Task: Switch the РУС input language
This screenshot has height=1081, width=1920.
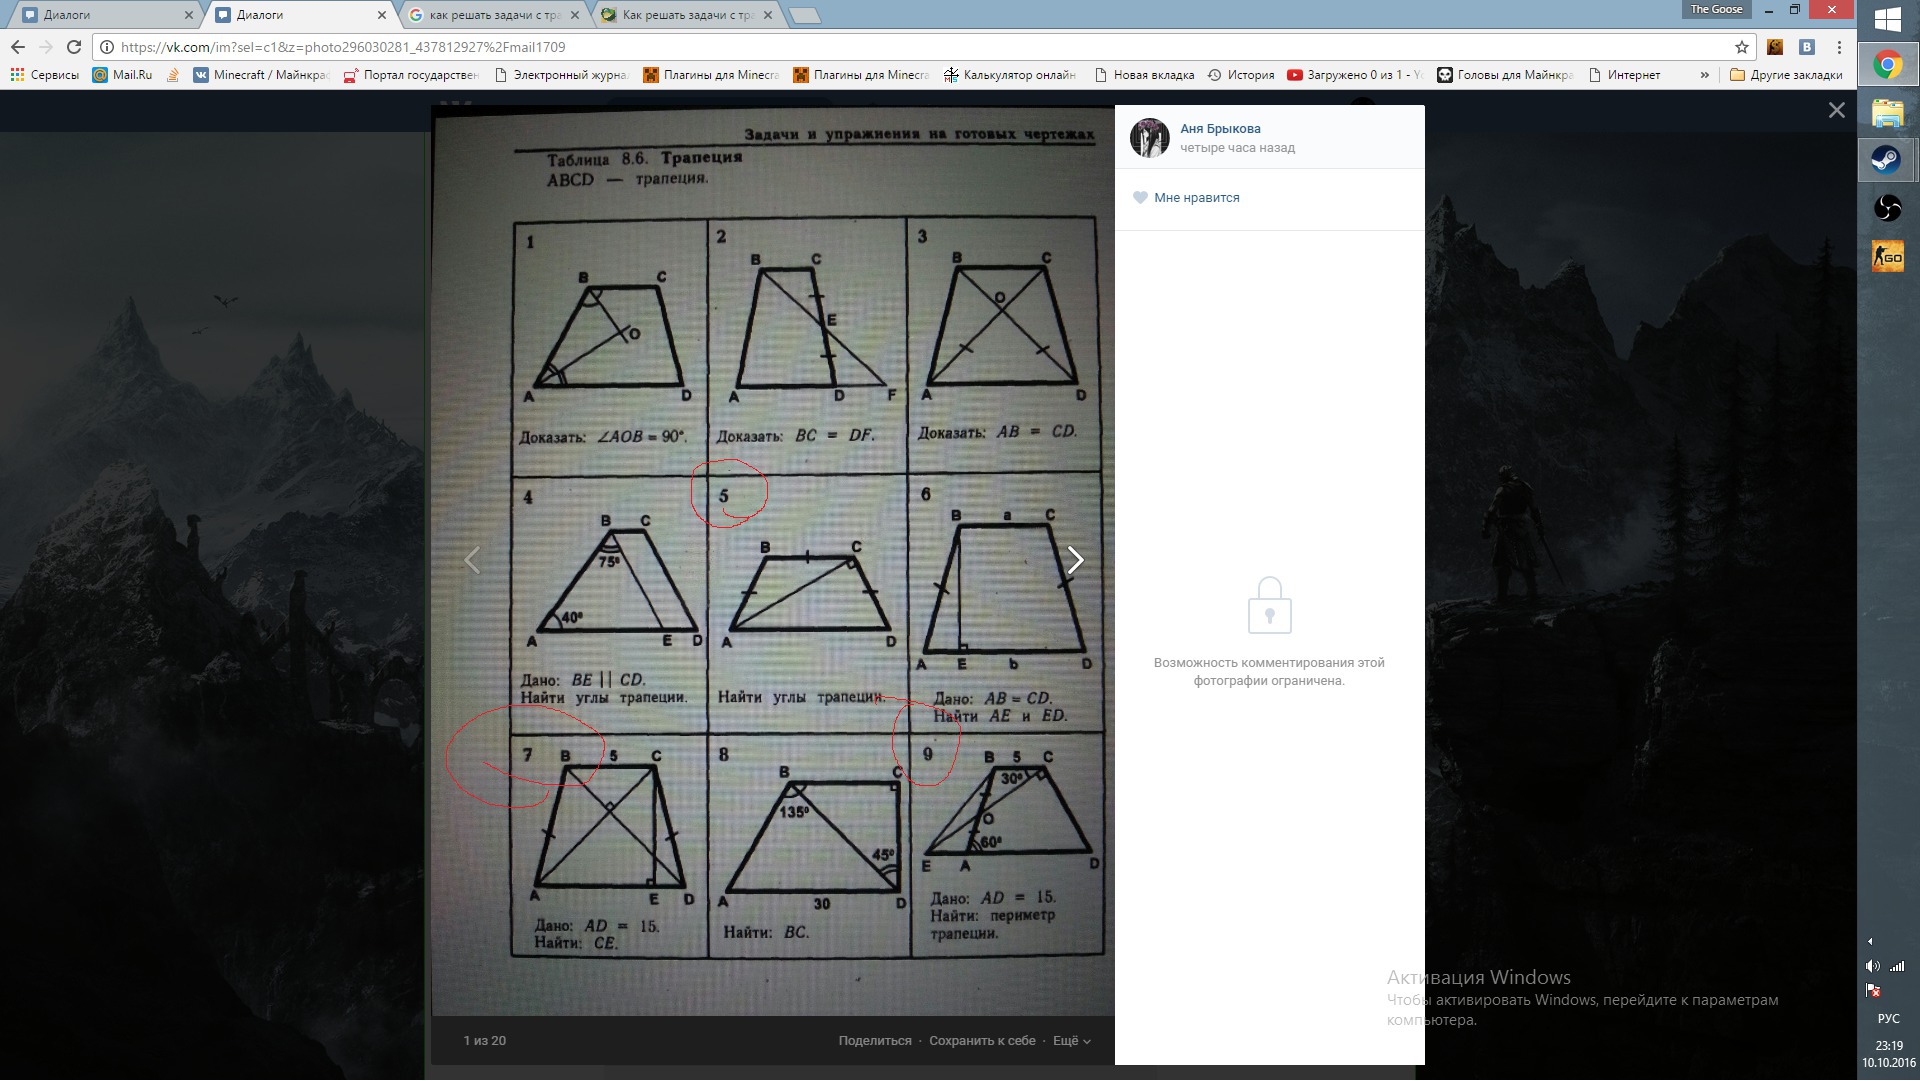Action: pos(1888,1019)
